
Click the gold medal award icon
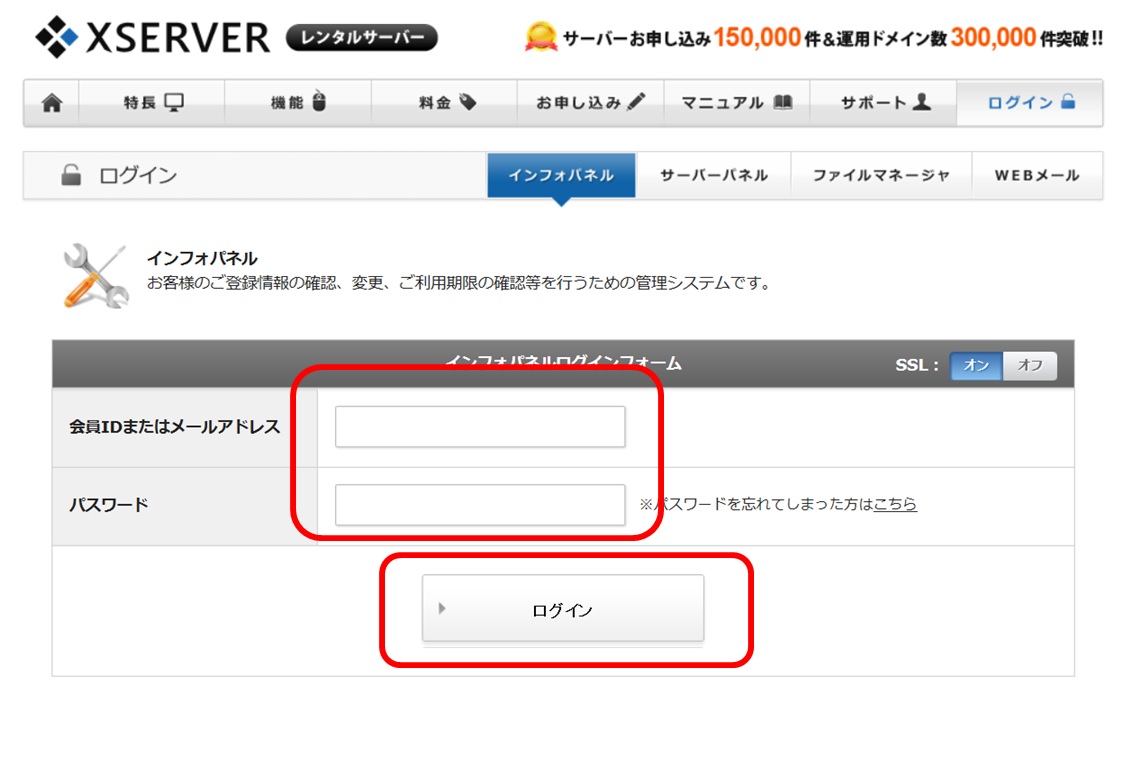(540, 38)
